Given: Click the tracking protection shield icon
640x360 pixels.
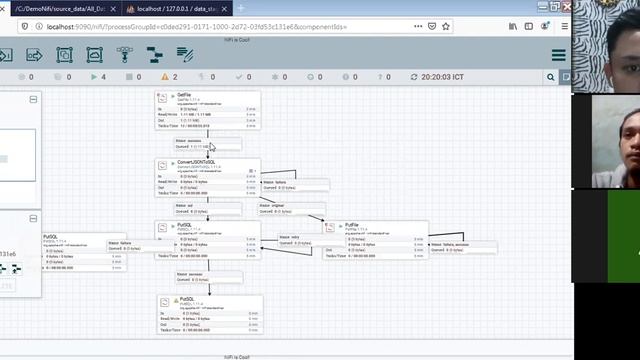Looking at the screenshot, I should point(25,27).
